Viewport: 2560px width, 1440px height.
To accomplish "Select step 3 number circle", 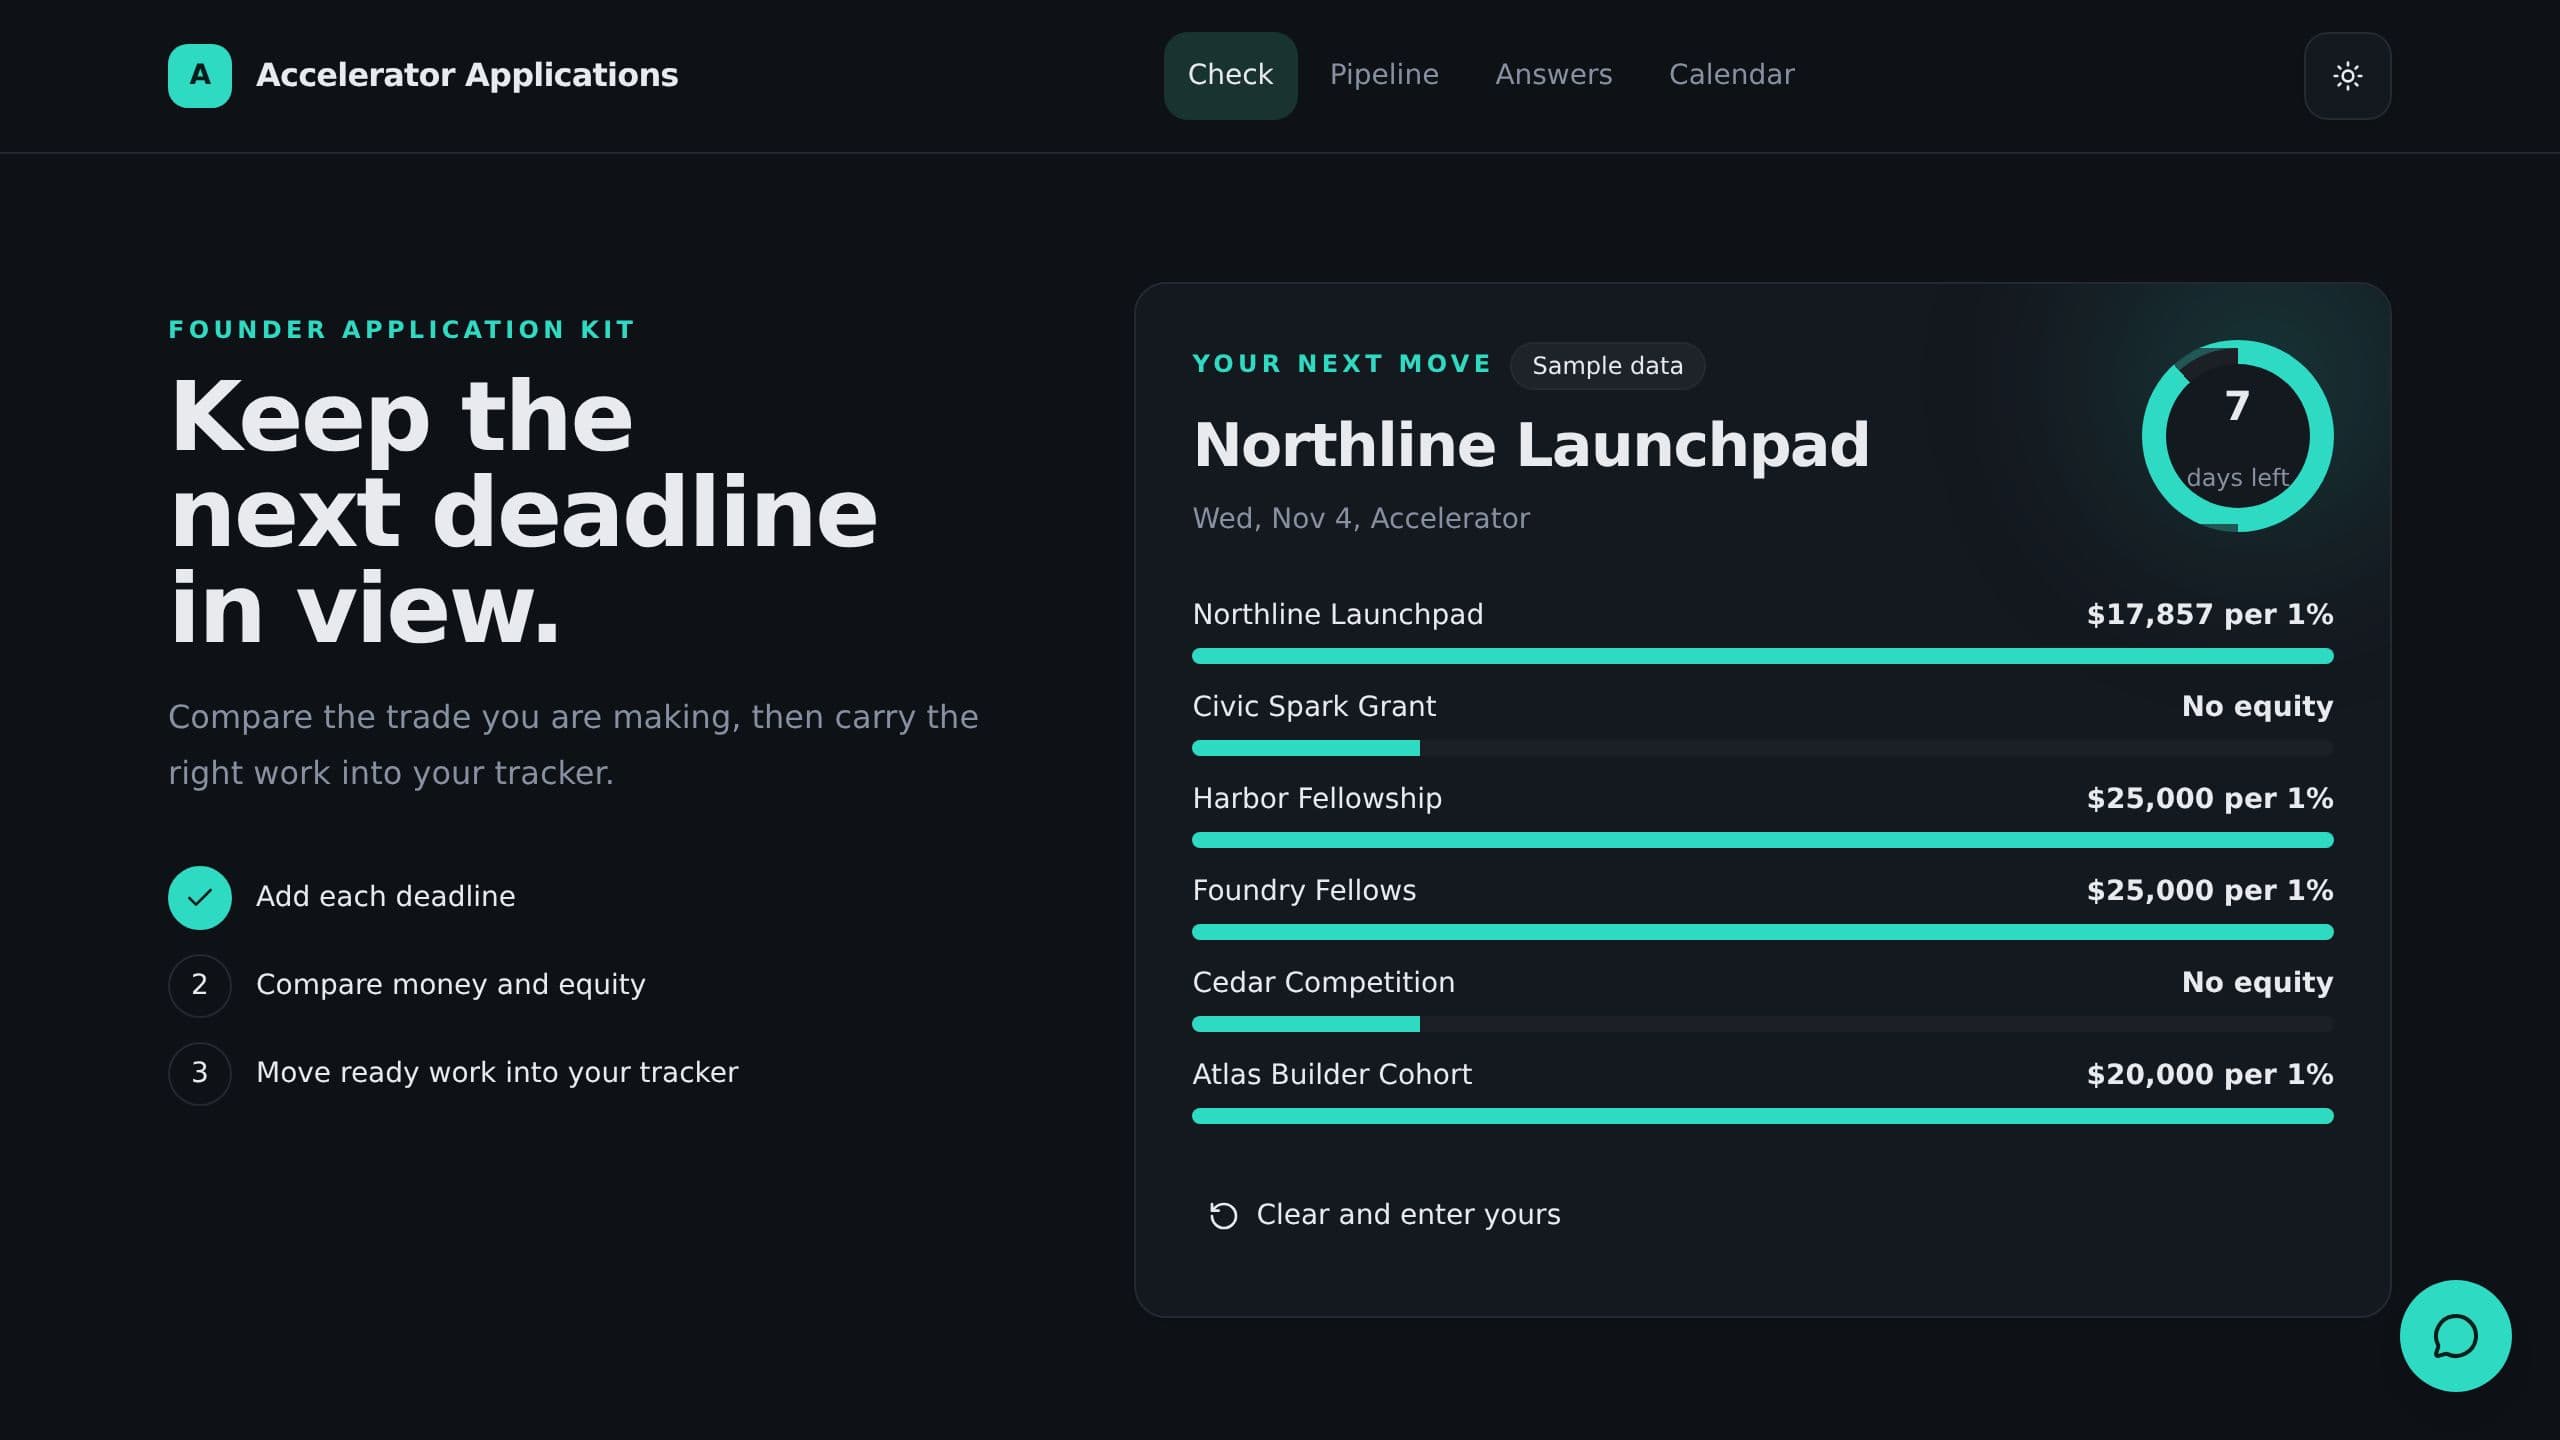I will [x=200, y=1073].
